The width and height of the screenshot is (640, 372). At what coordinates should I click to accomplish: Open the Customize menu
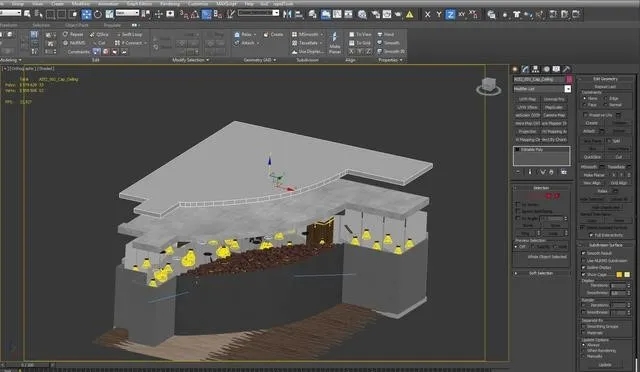(x=198, y=3)
